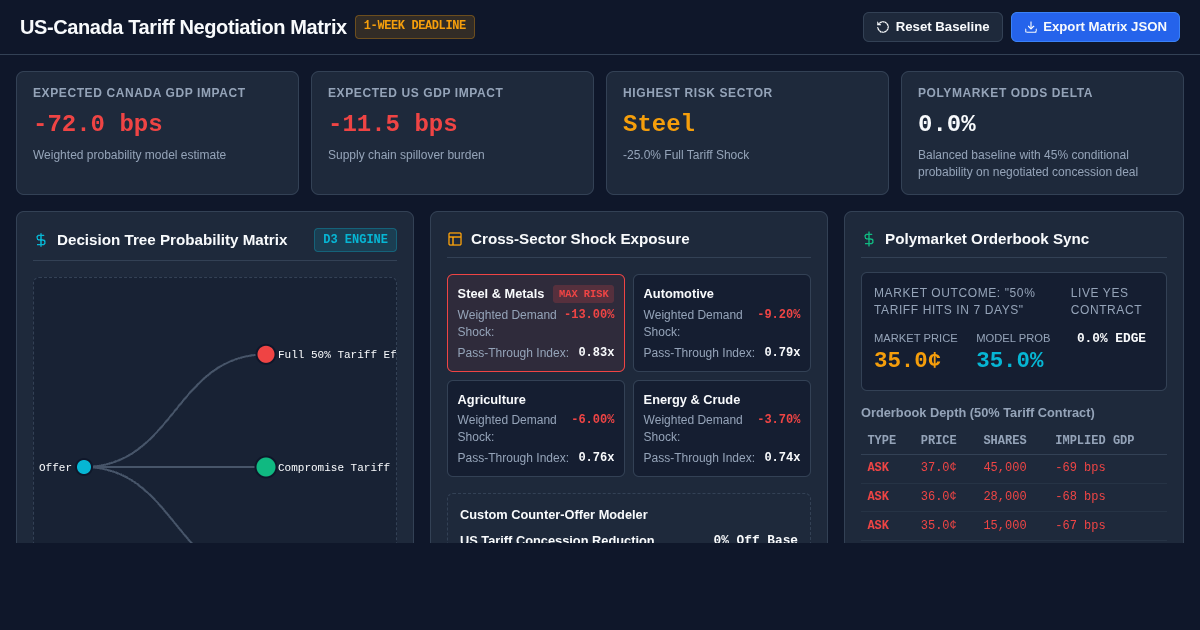Click the Highest Risk Sector card
Image resolution: width=1200 pixels, height=630 pixels.
tap(747, 133)
